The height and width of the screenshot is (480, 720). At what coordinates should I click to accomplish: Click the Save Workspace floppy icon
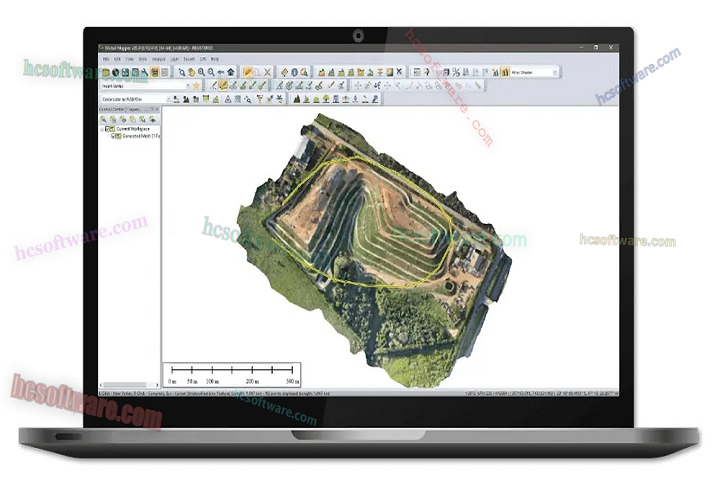click(x=125, y=72)
